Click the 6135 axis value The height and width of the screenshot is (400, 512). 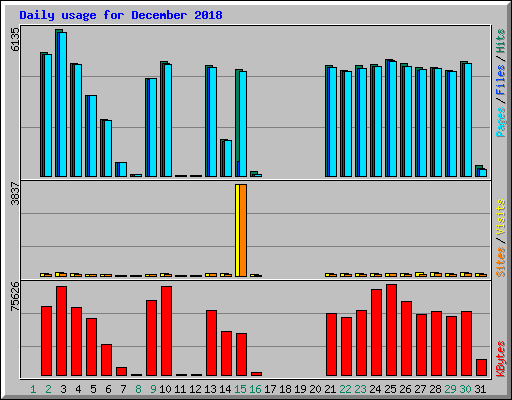click(x=15, y=39)
